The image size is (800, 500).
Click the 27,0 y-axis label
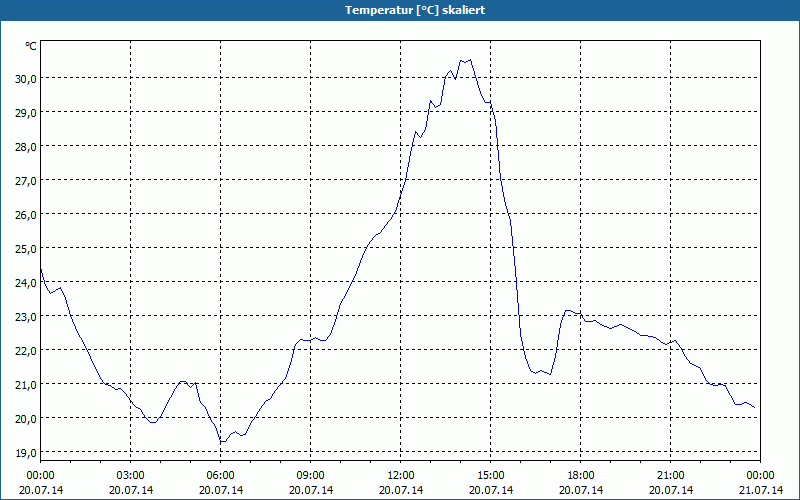click(26, 180)
